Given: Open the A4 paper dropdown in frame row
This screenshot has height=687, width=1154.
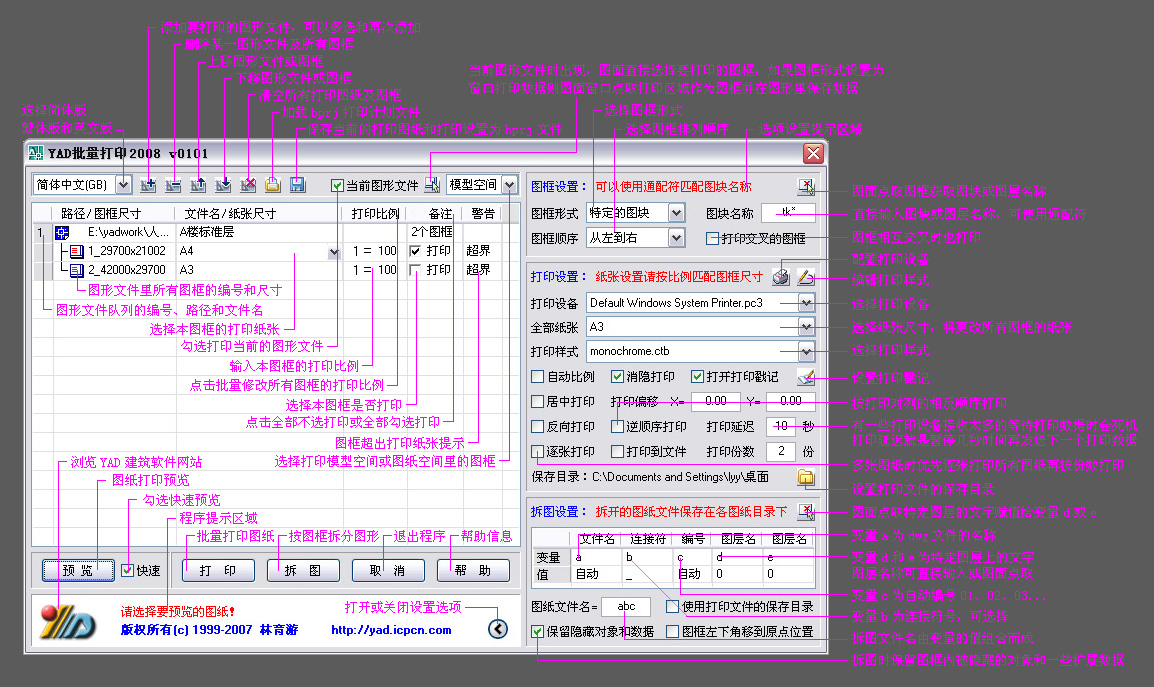Looking at the screenshot, I should tap(333, 252).
